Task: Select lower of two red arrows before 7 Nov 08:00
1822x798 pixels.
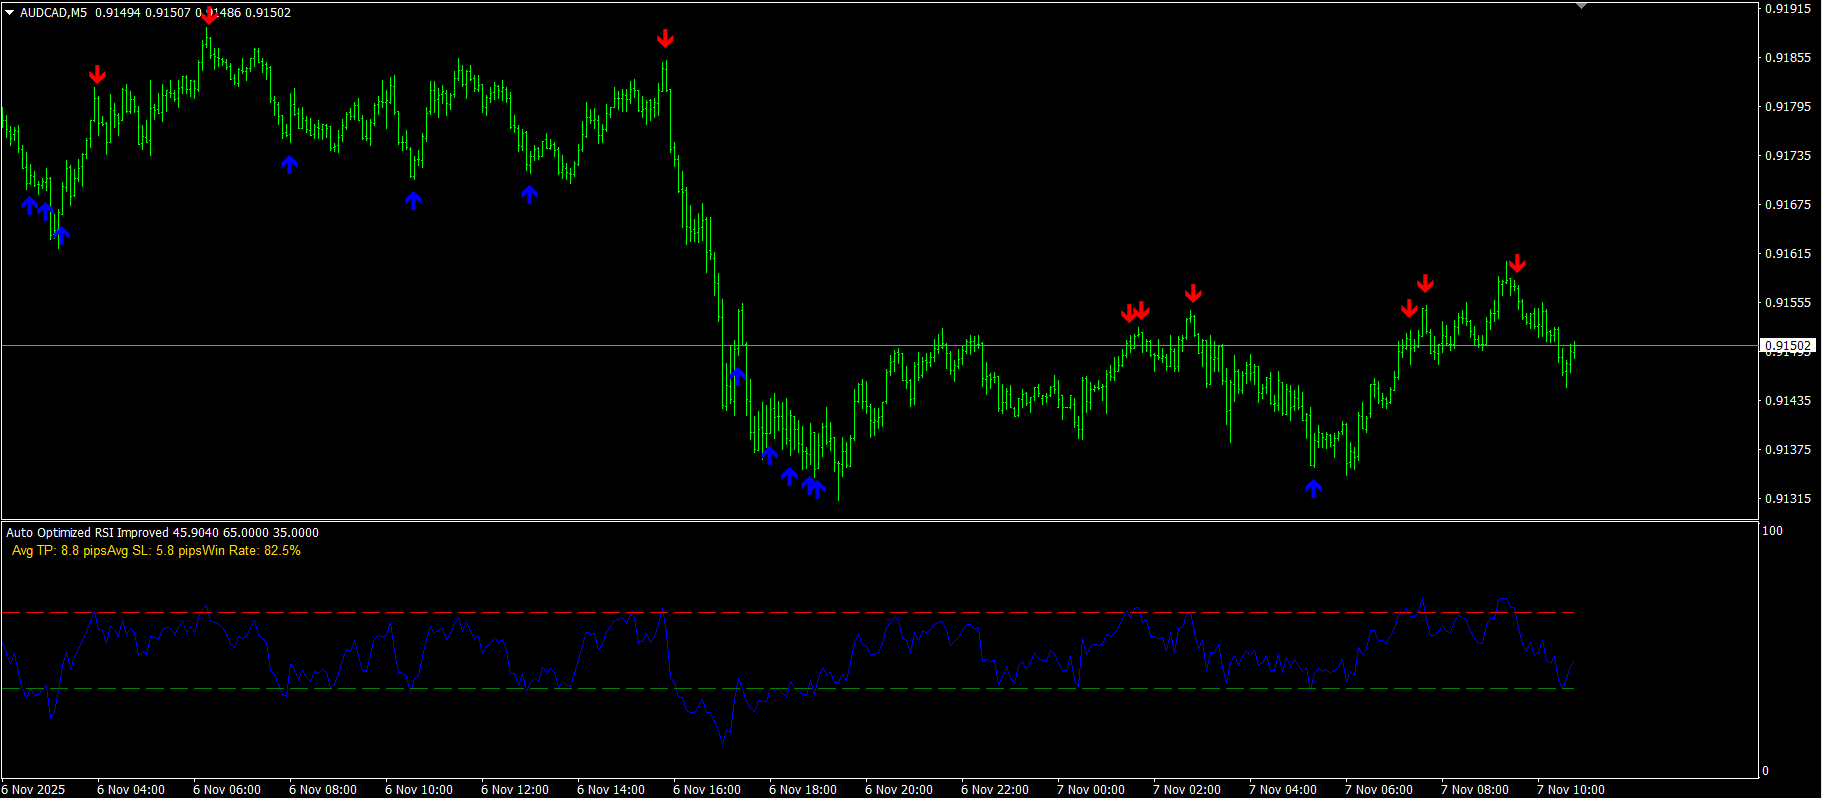Action: click(1409, 308)
